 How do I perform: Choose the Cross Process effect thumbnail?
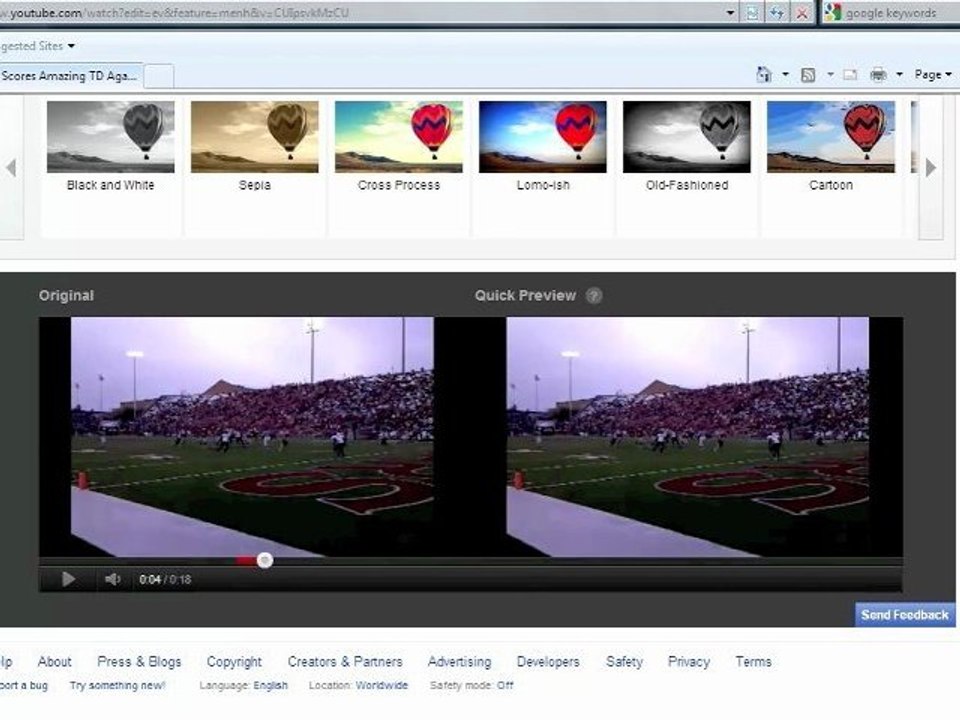[x=399, y=137]
